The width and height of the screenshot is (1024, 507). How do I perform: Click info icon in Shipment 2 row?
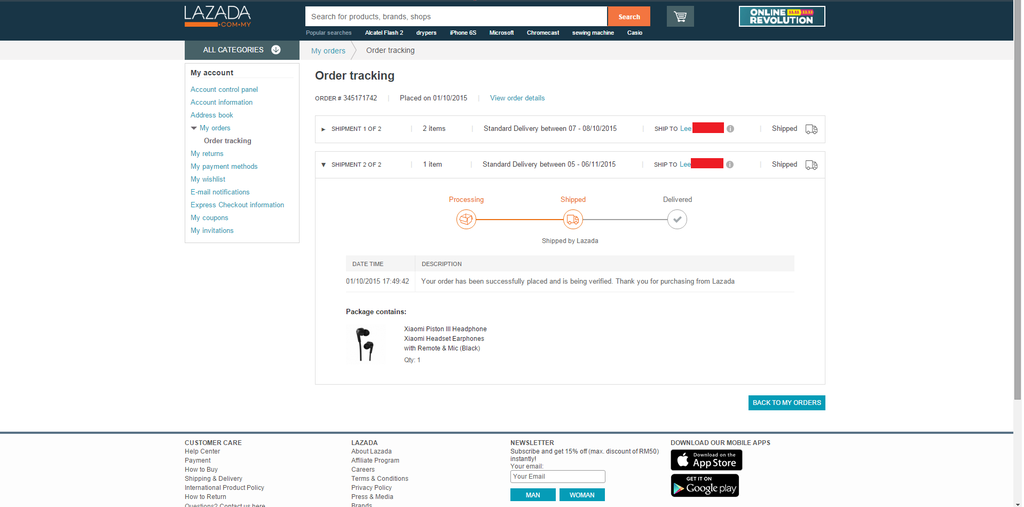coord(730,165)
